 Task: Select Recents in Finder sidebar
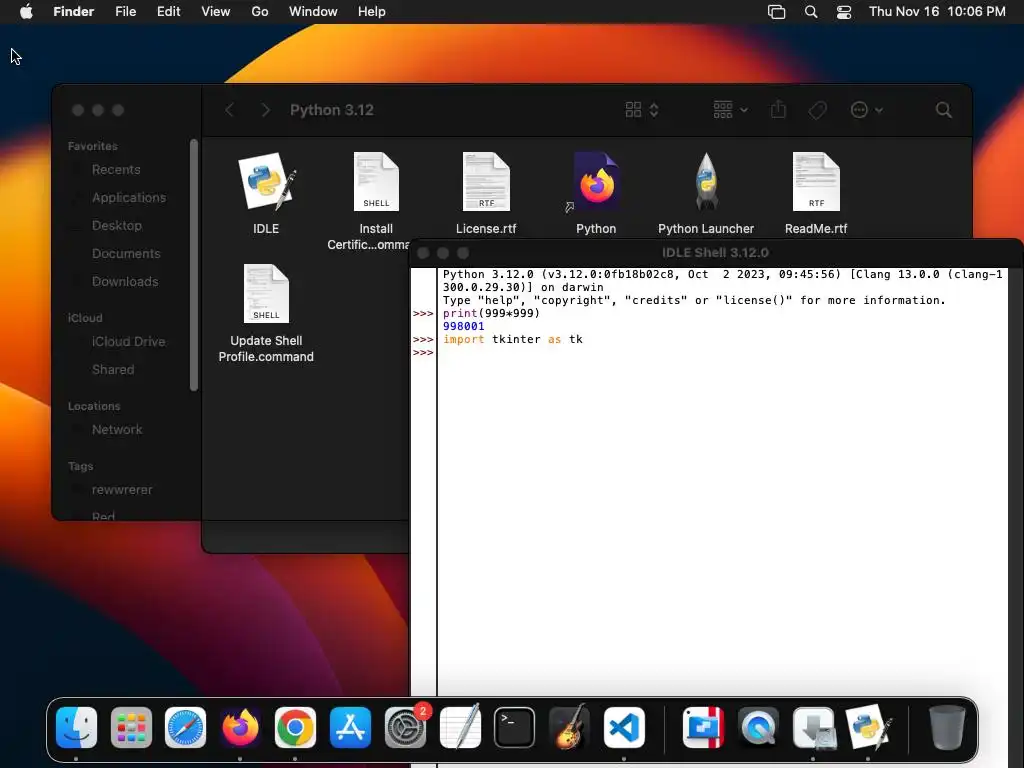pyautogui.click(x=116, y=170)
